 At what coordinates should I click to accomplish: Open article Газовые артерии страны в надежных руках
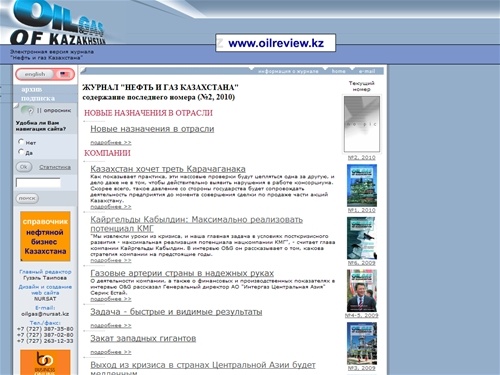(182, 273)
